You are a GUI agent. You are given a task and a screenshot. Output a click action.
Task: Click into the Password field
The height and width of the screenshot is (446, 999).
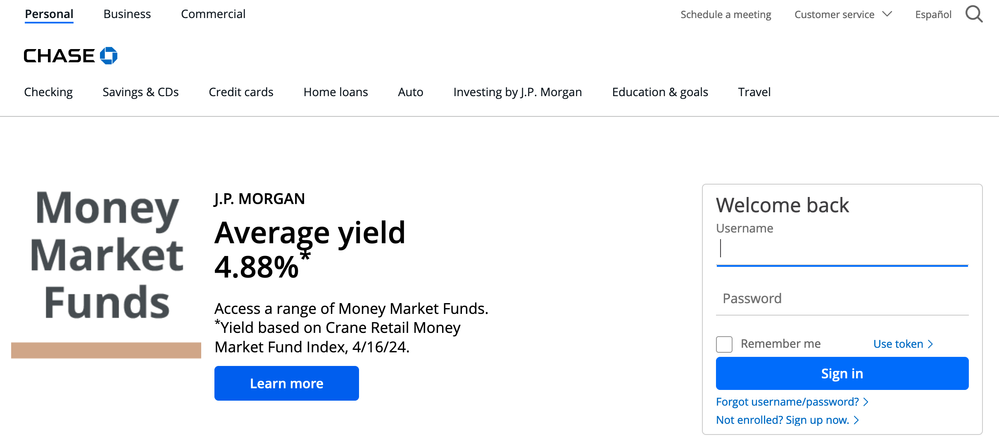click(842, 299)
